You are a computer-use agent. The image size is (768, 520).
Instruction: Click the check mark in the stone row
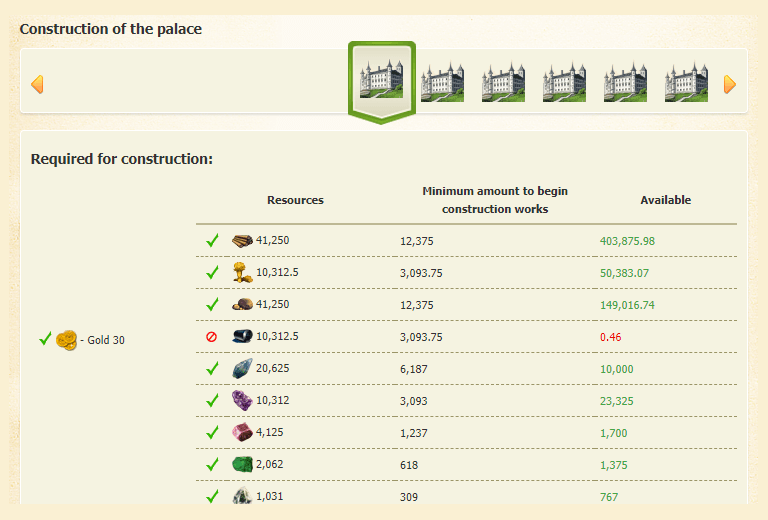click(212, 305)
